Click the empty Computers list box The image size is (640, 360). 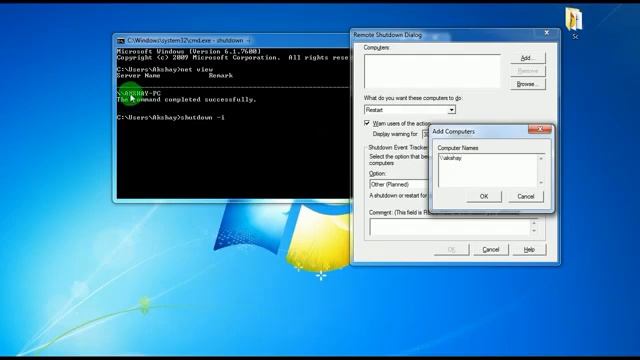coord(432,71)
